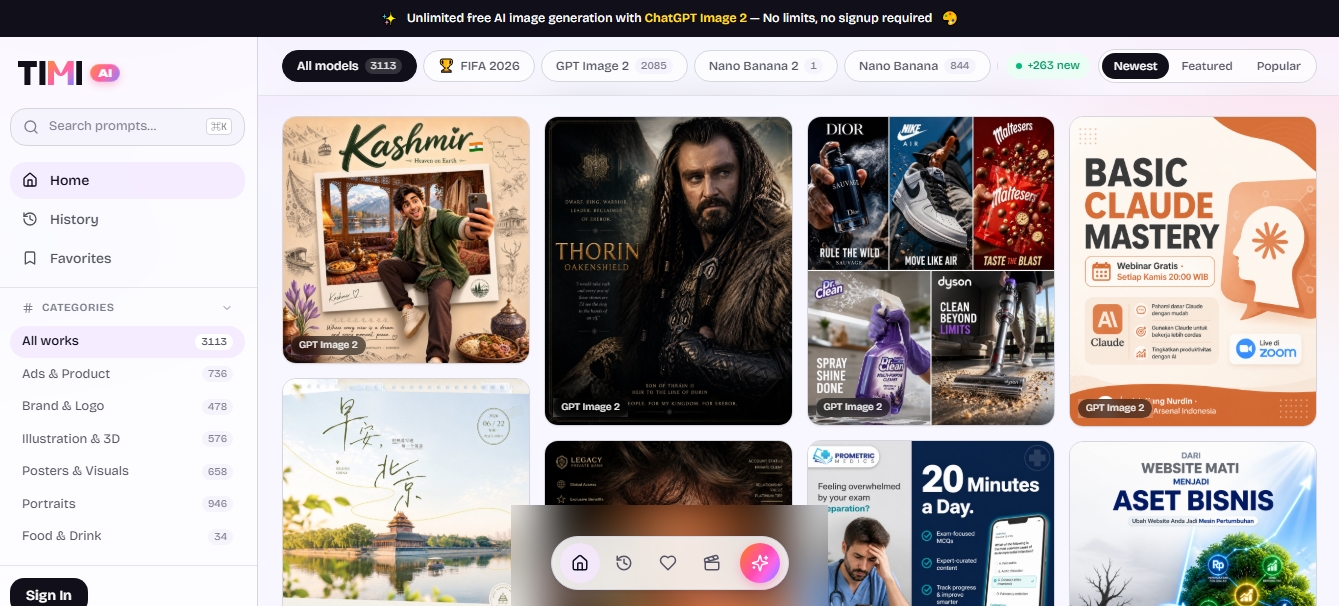Open the Thorin Oakenshield poster thumbnail
Screen dimensions: 1339x606
tap(668, 271)
